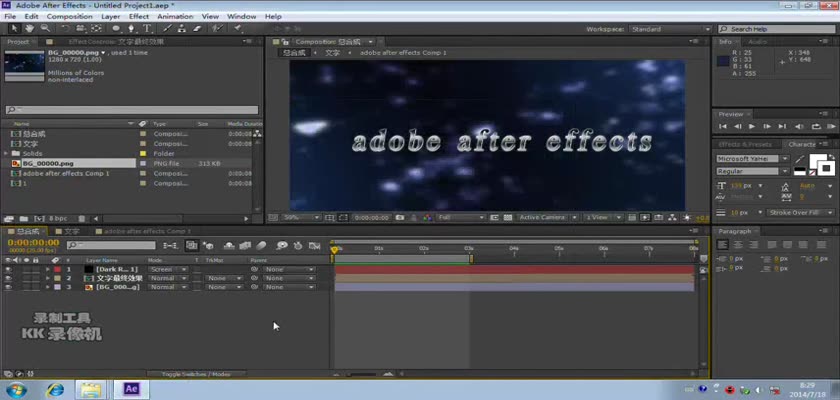The height and width of the screenshot is (400, 840).
Task: Select the Pen tool
Action: [131, 29]
